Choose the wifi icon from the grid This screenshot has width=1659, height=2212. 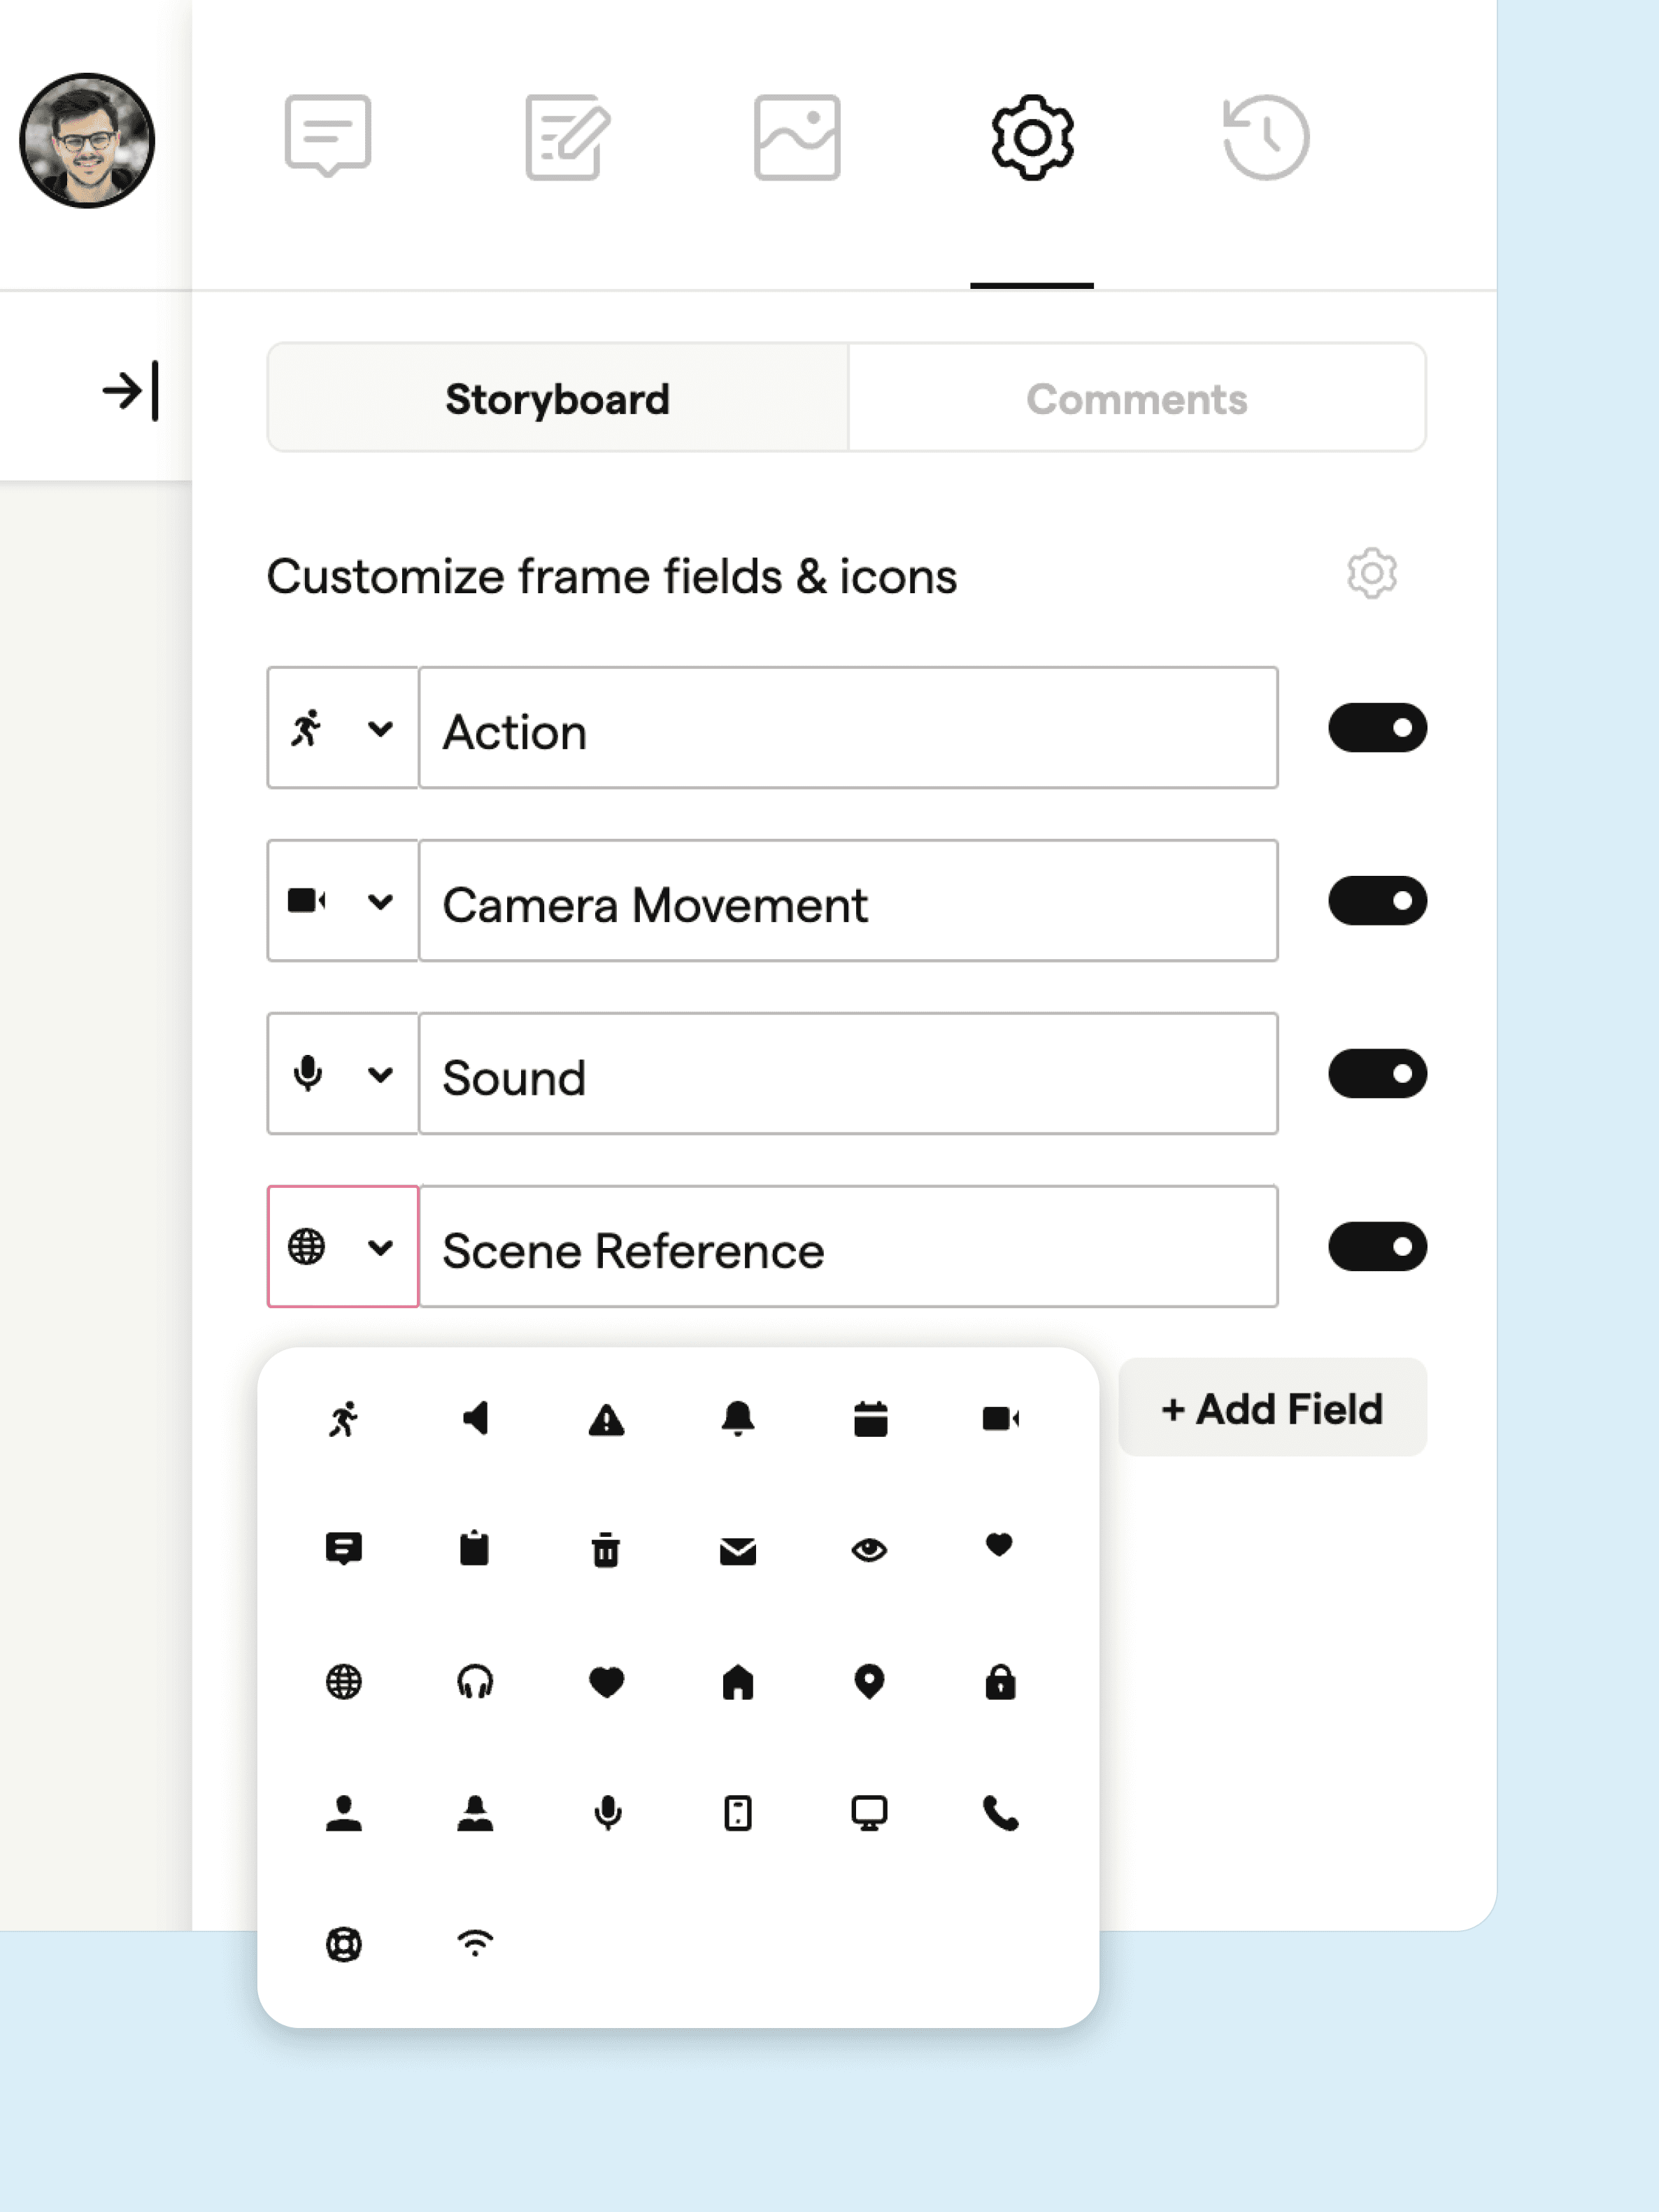point(476,1941)
